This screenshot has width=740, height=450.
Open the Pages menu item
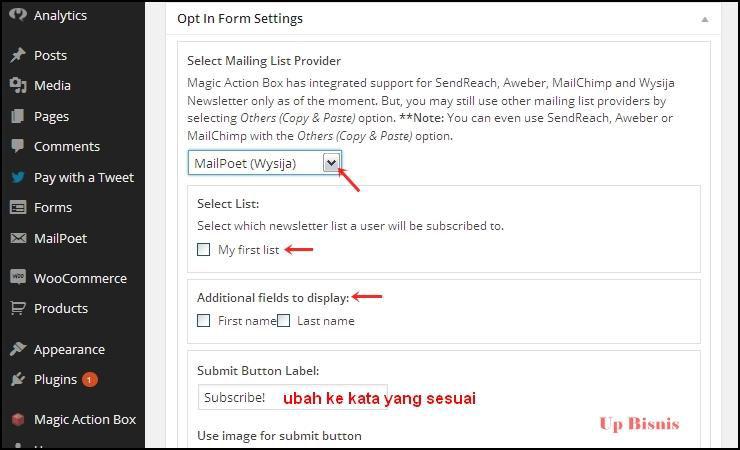[51, 117]
